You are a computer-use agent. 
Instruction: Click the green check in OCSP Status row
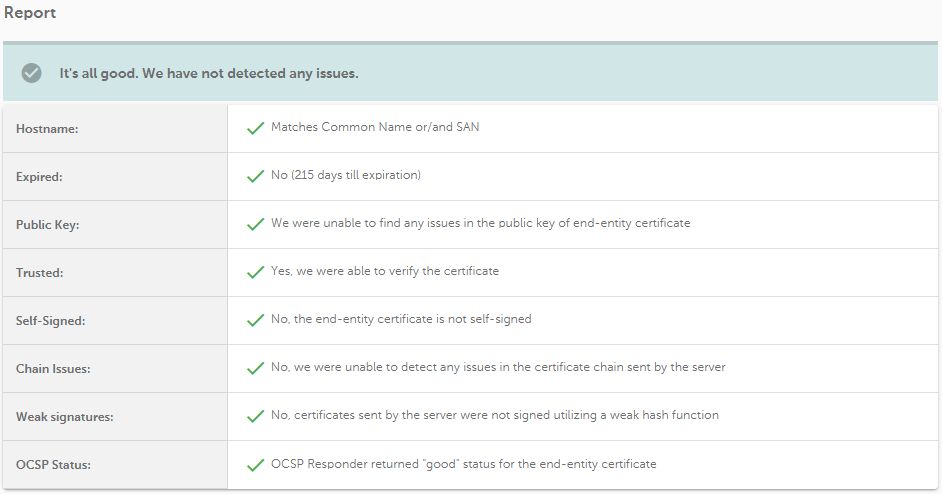coord(255,465)
